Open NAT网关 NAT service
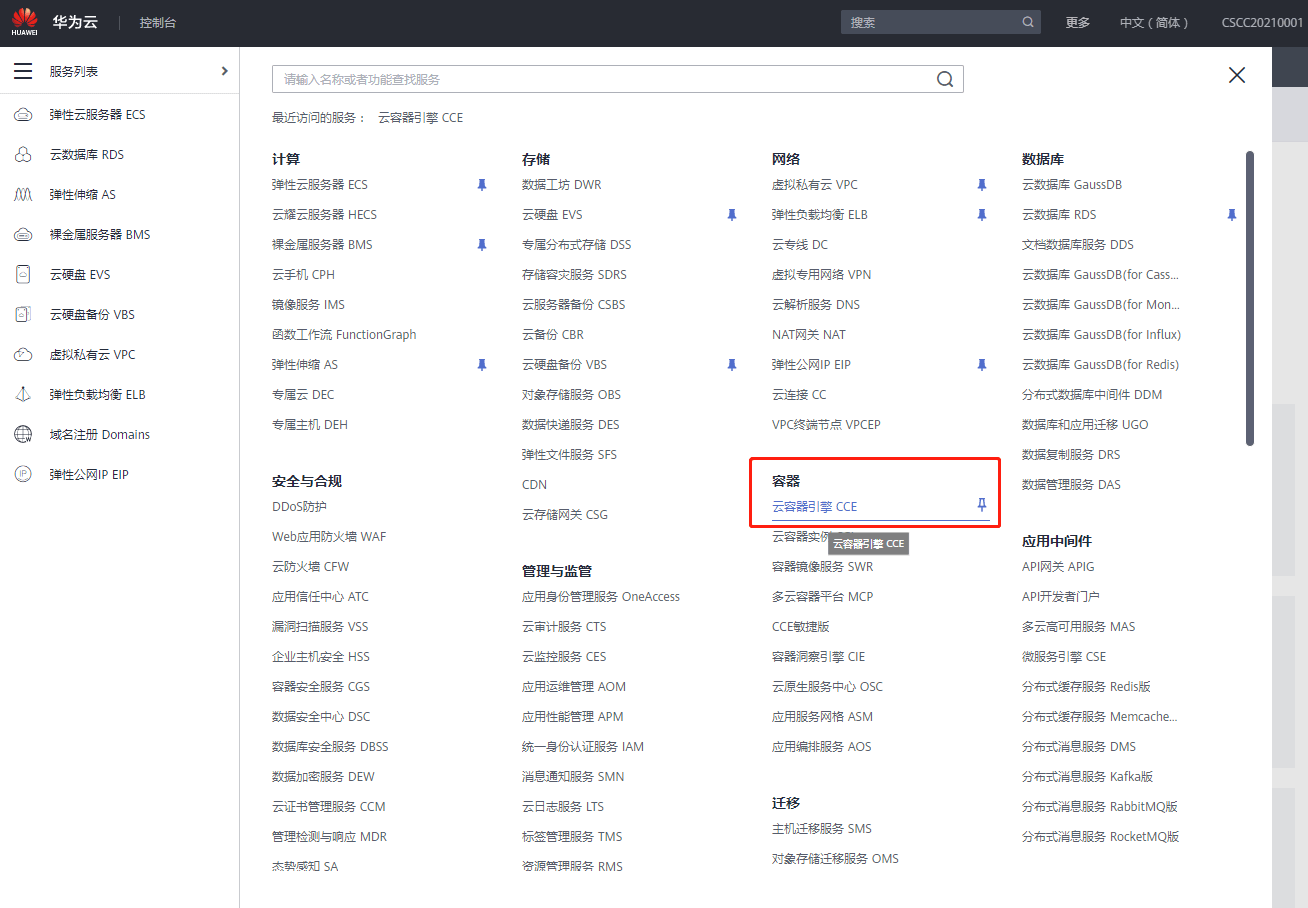Screen dimensions: 1308x908 (809, 335)
